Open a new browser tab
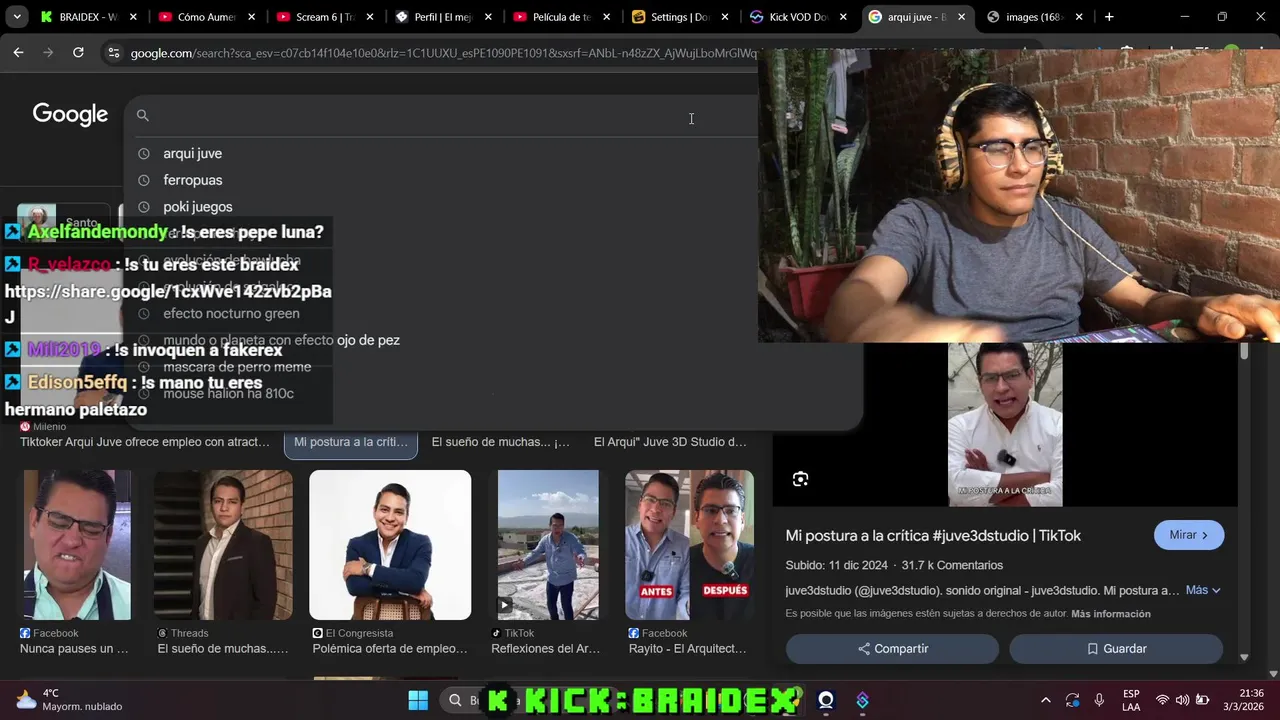 tap(1109, 17)
